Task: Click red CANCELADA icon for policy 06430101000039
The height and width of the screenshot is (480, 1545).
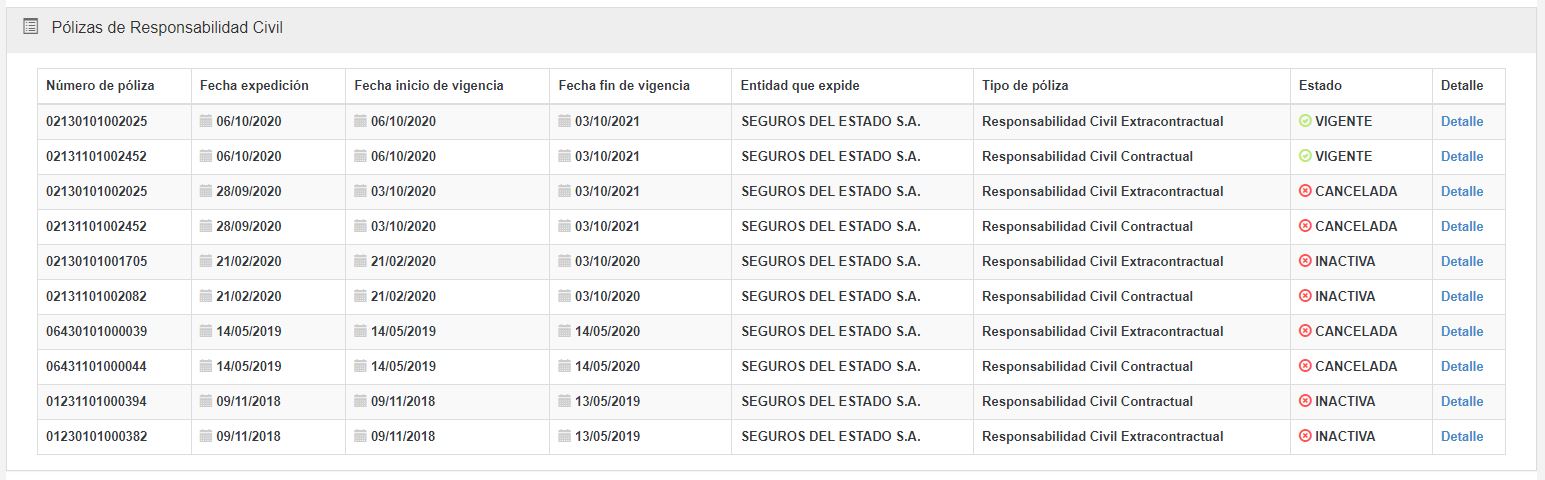Action: click(1305, 331)
